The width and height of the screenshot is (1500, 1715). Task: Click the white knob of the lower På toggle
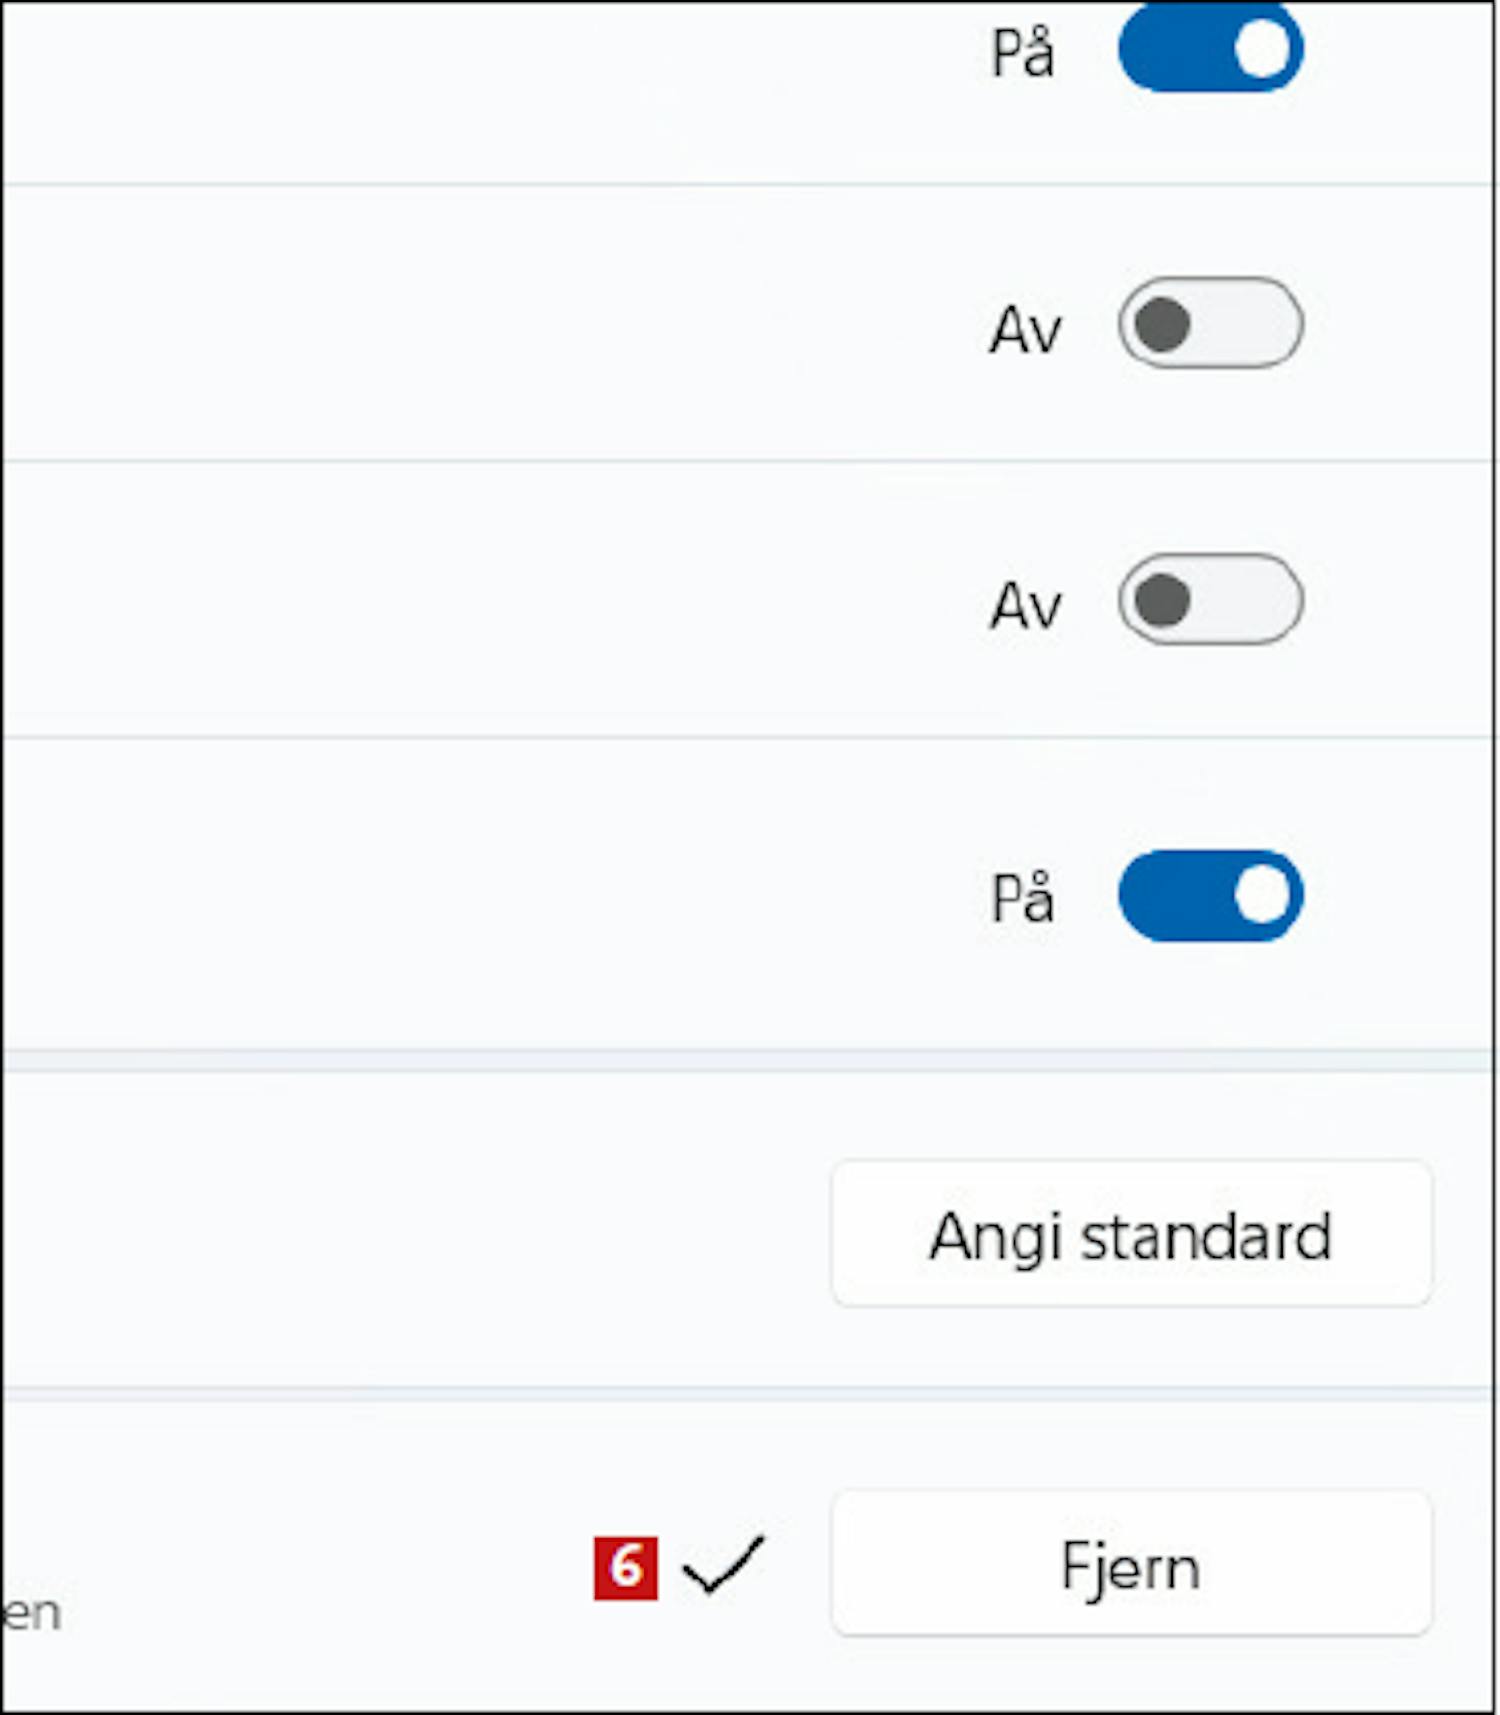(x=1261, y=895)
